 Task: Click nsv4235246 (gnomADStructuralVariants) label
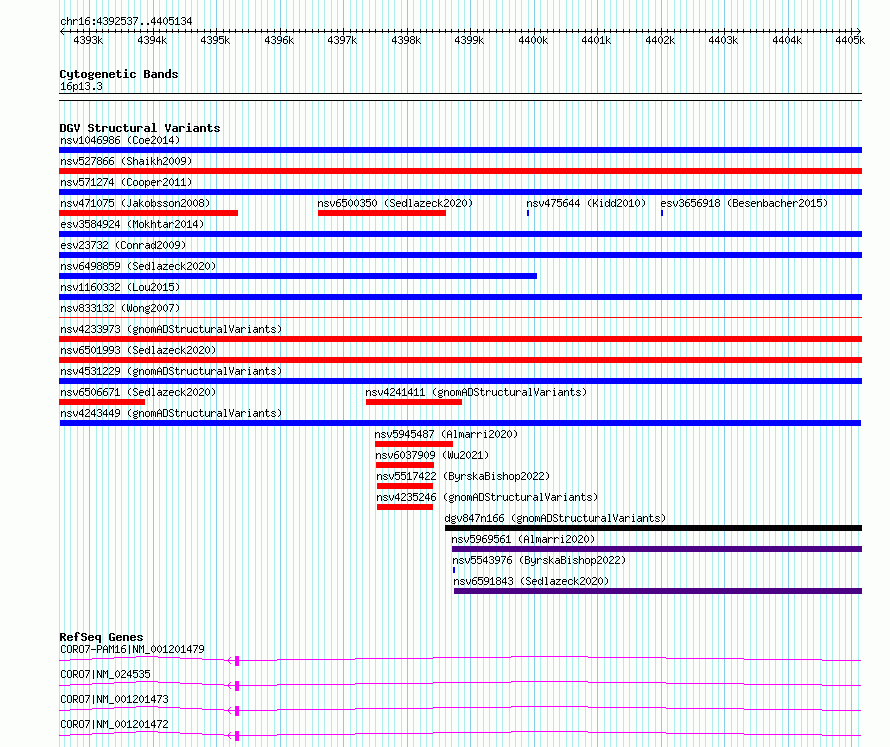[x=487, y=497]
